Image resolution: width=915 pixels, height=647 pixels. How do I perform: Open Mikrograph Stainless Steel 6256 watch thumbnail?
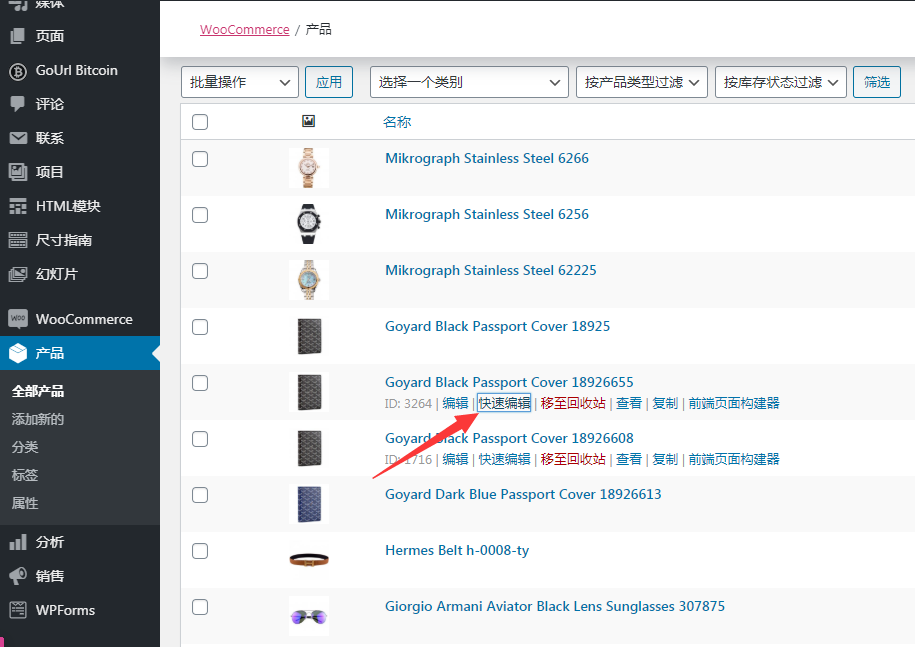309,224
